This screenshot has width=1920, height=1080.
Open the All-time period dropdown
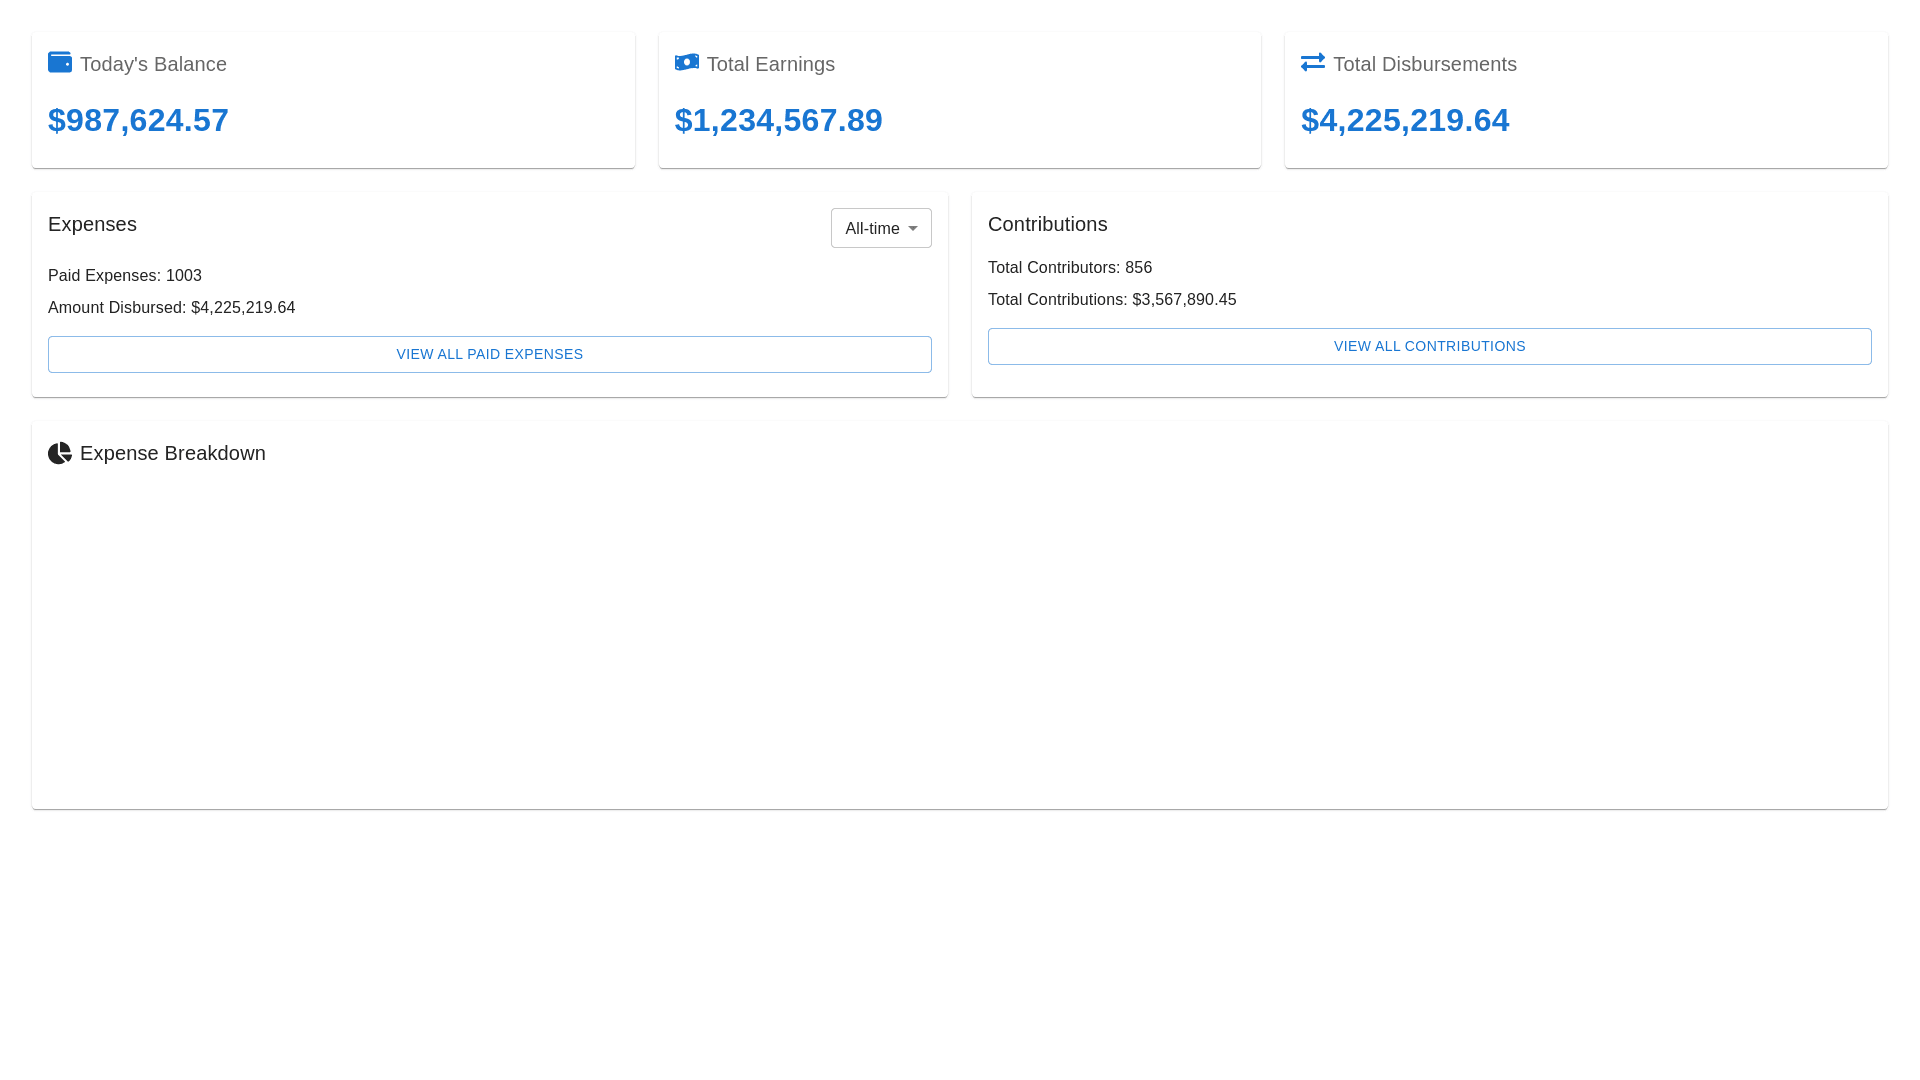[872, 228]
